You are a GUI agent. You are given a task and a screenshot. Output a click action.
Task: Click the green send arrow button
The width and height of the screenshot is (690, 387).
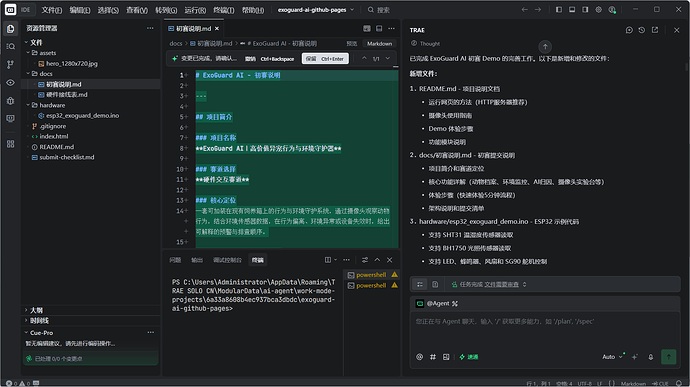pos(668,357)
